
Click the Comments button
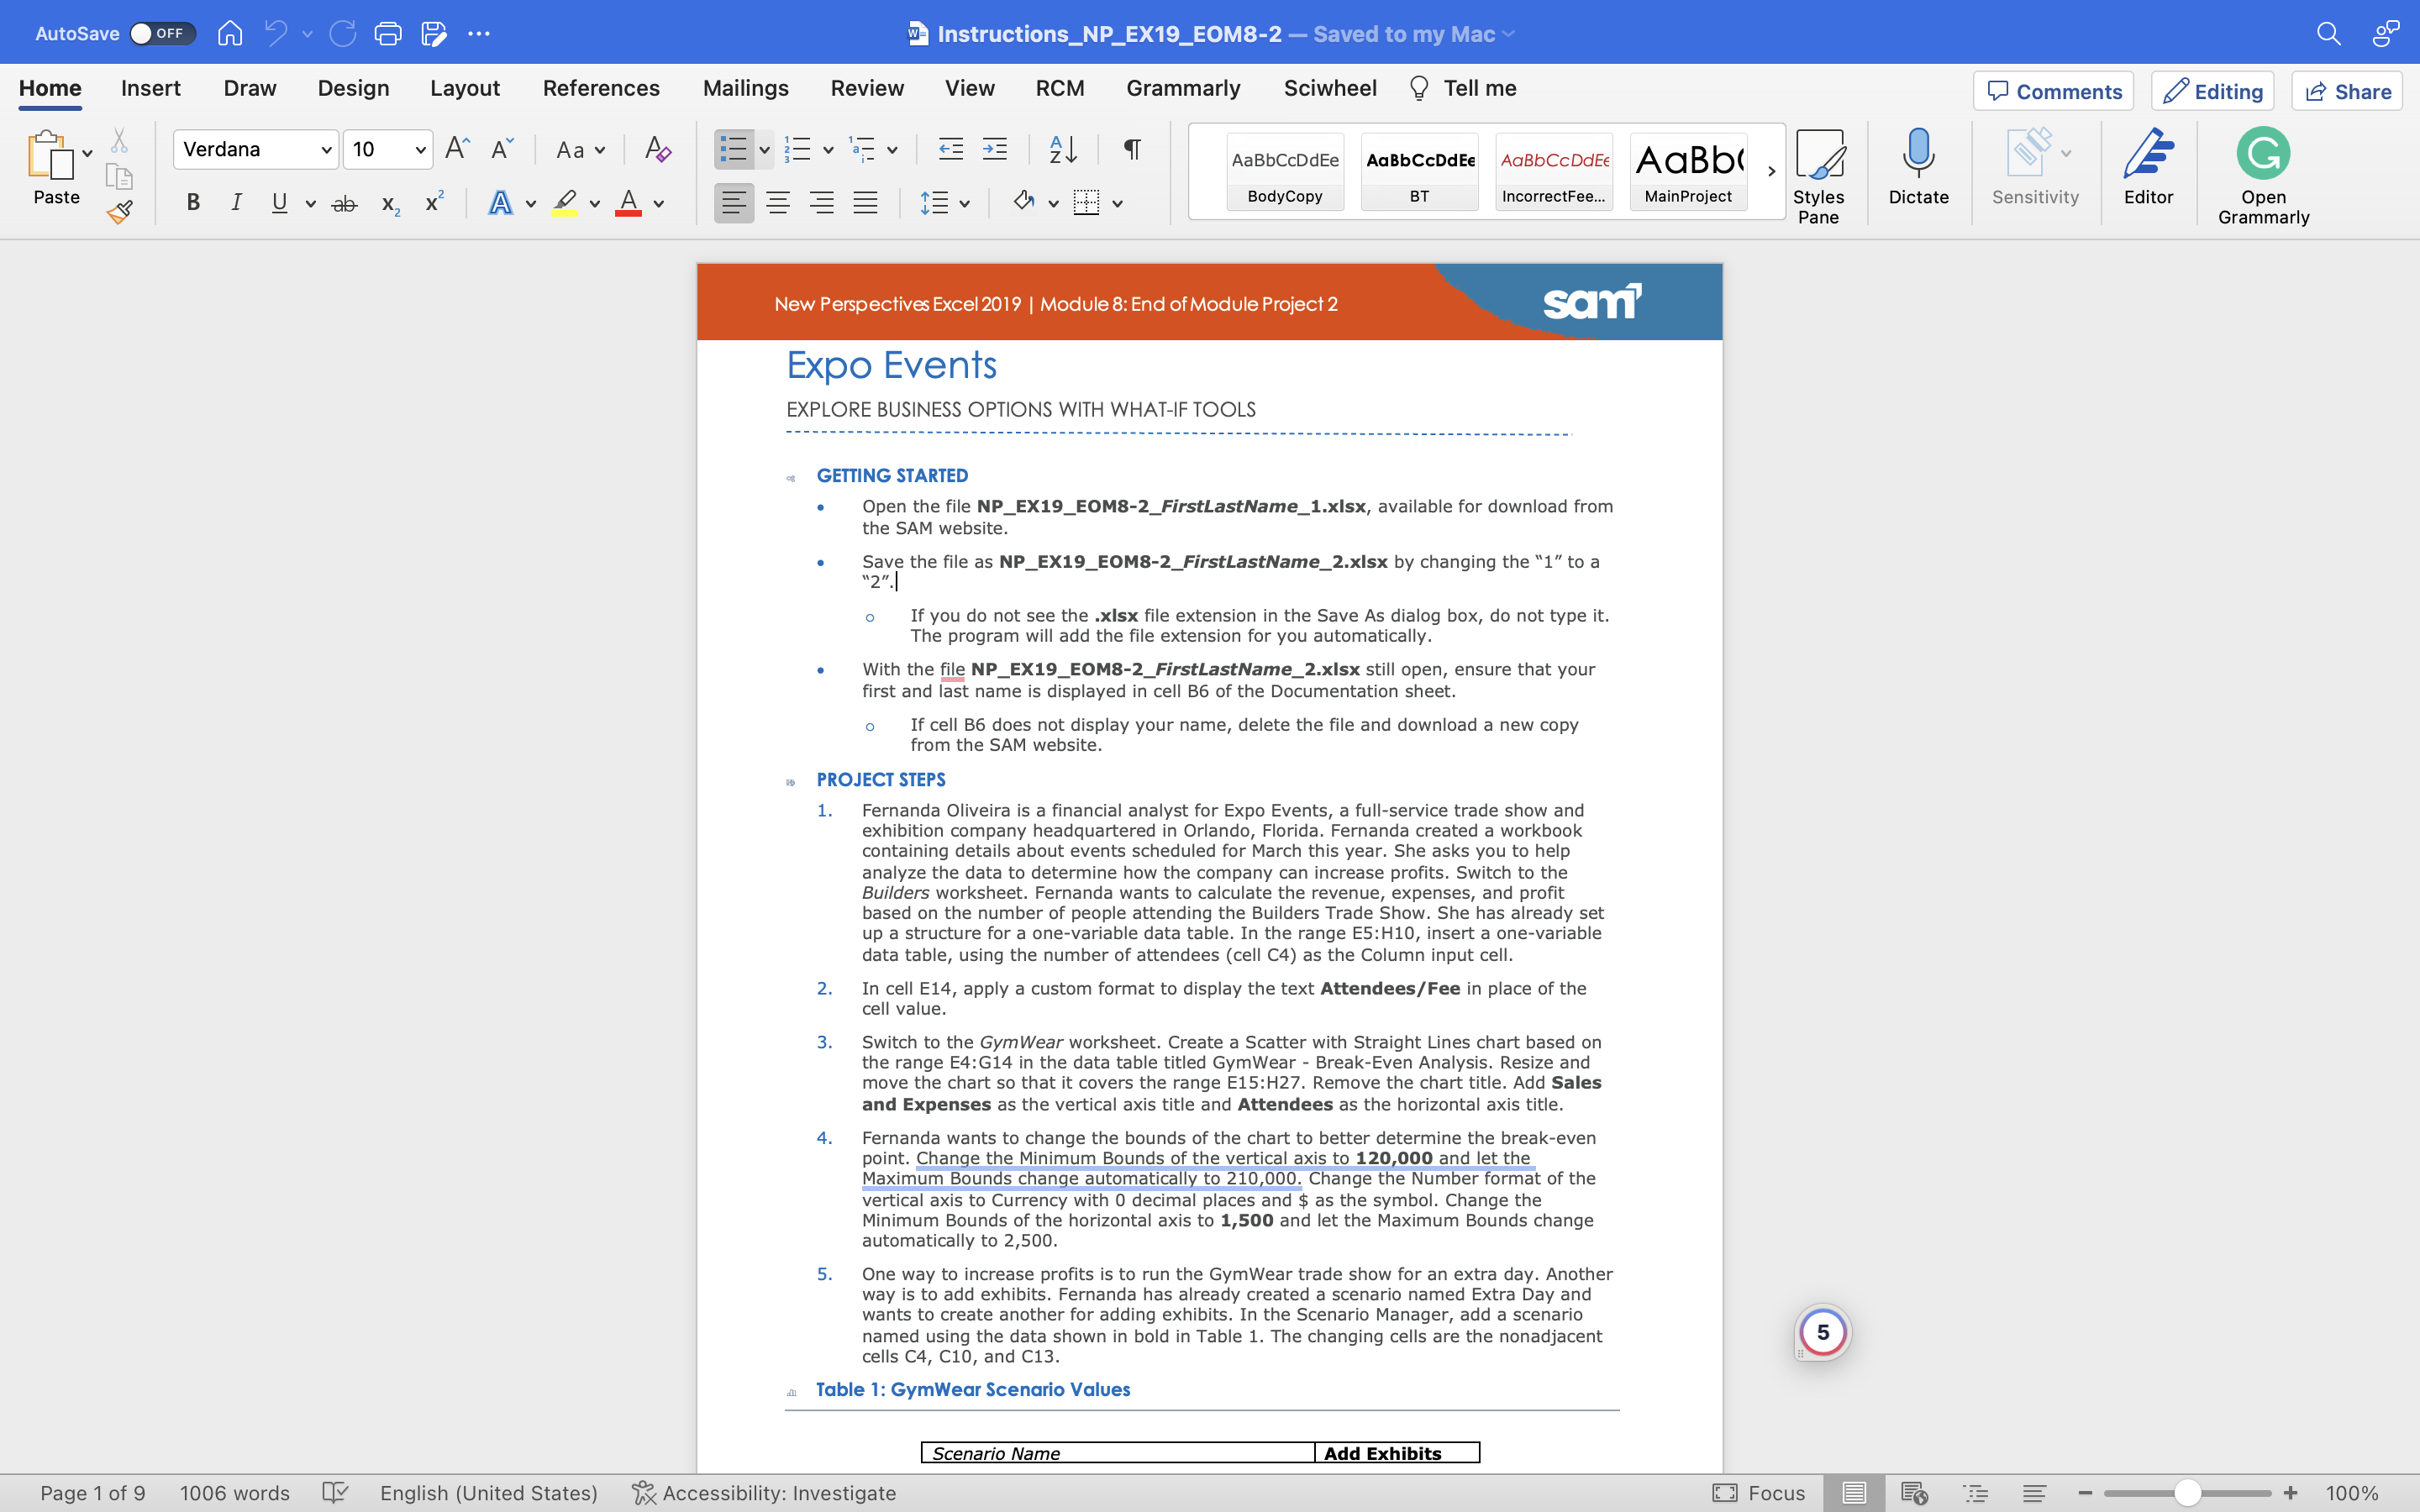(2053, 91)
